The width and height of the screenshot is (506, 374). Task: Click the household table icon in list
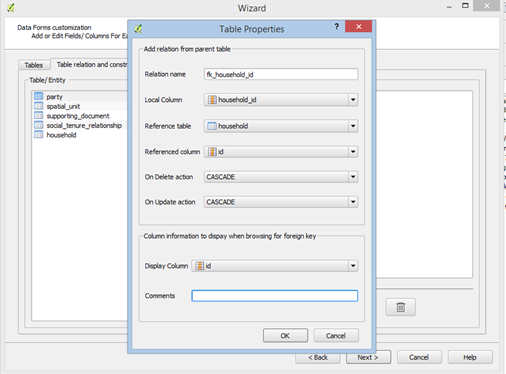click(39, 135)
